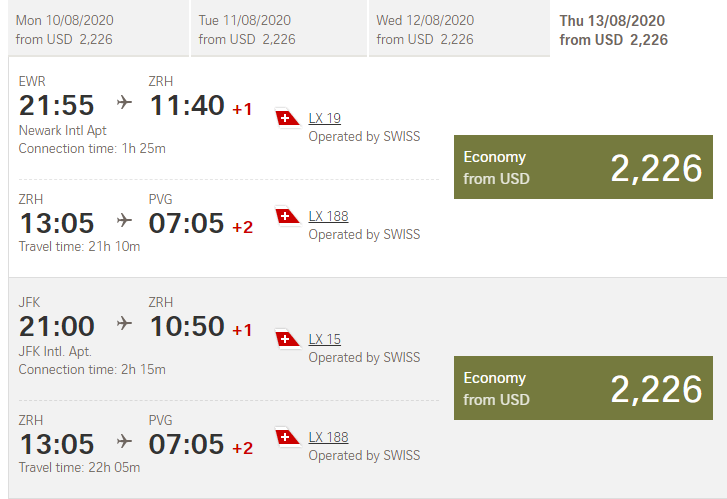The image size is (727, 499).
Task: Click the 21:55 EWR departure time
Action: coord(57,105)
